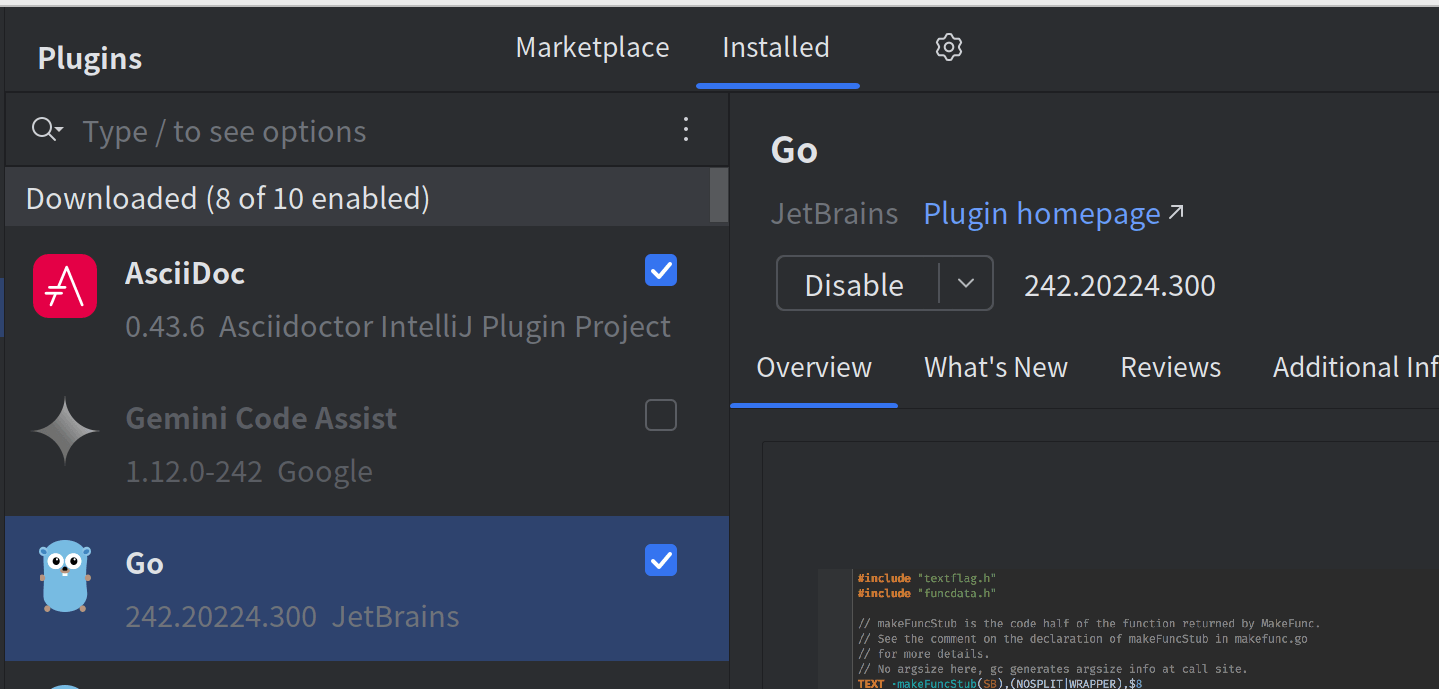This screenshot has width=1439, height=689.
Task: Open the What's New tab
Action: [x=995, y=367]
